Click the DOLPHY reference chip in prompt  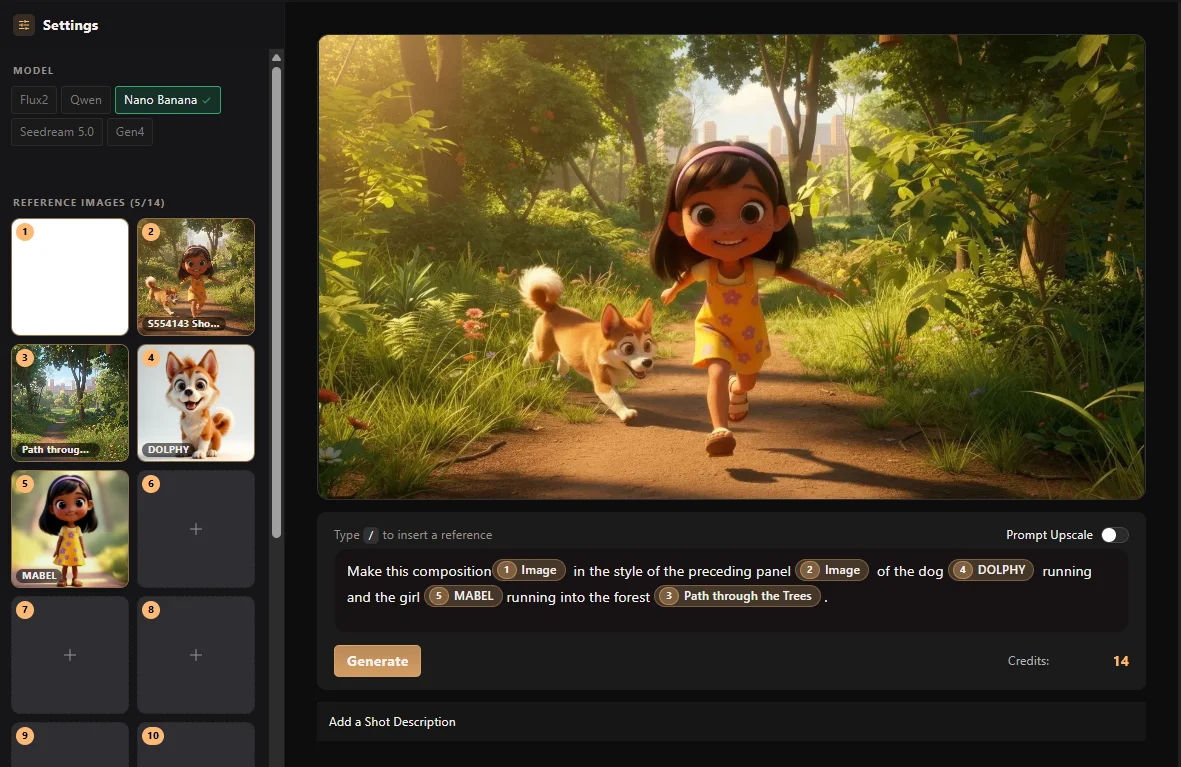click(x=991, y=570)
